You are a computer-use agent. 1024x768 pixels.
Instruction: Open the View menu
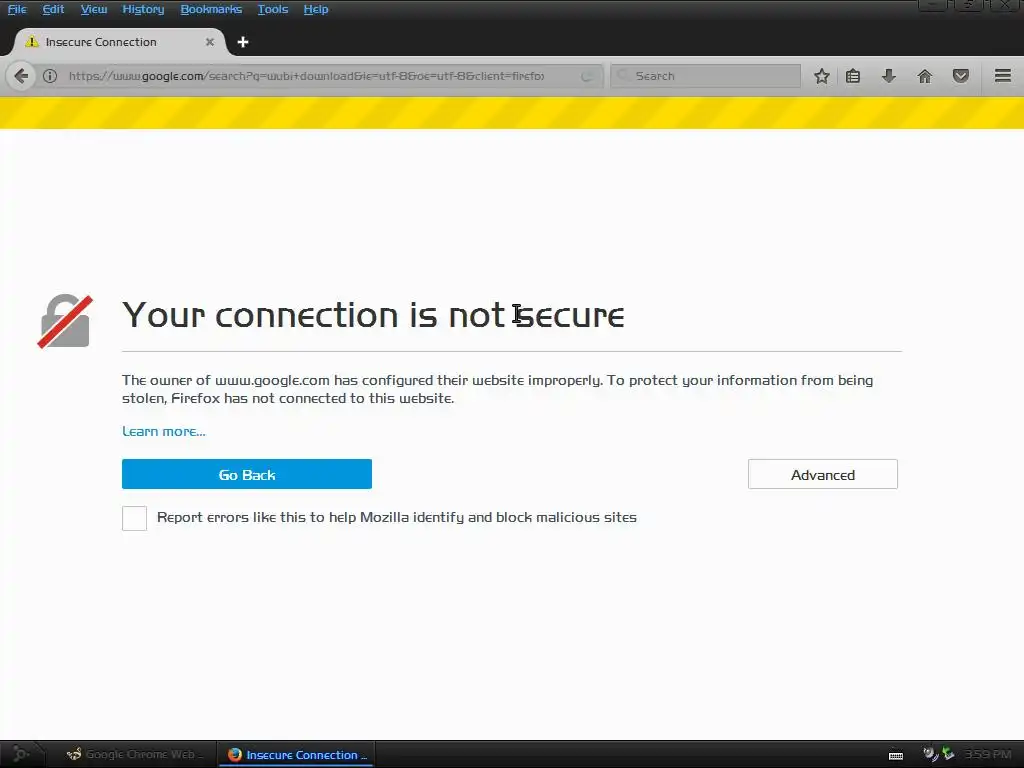coord(93,9)
